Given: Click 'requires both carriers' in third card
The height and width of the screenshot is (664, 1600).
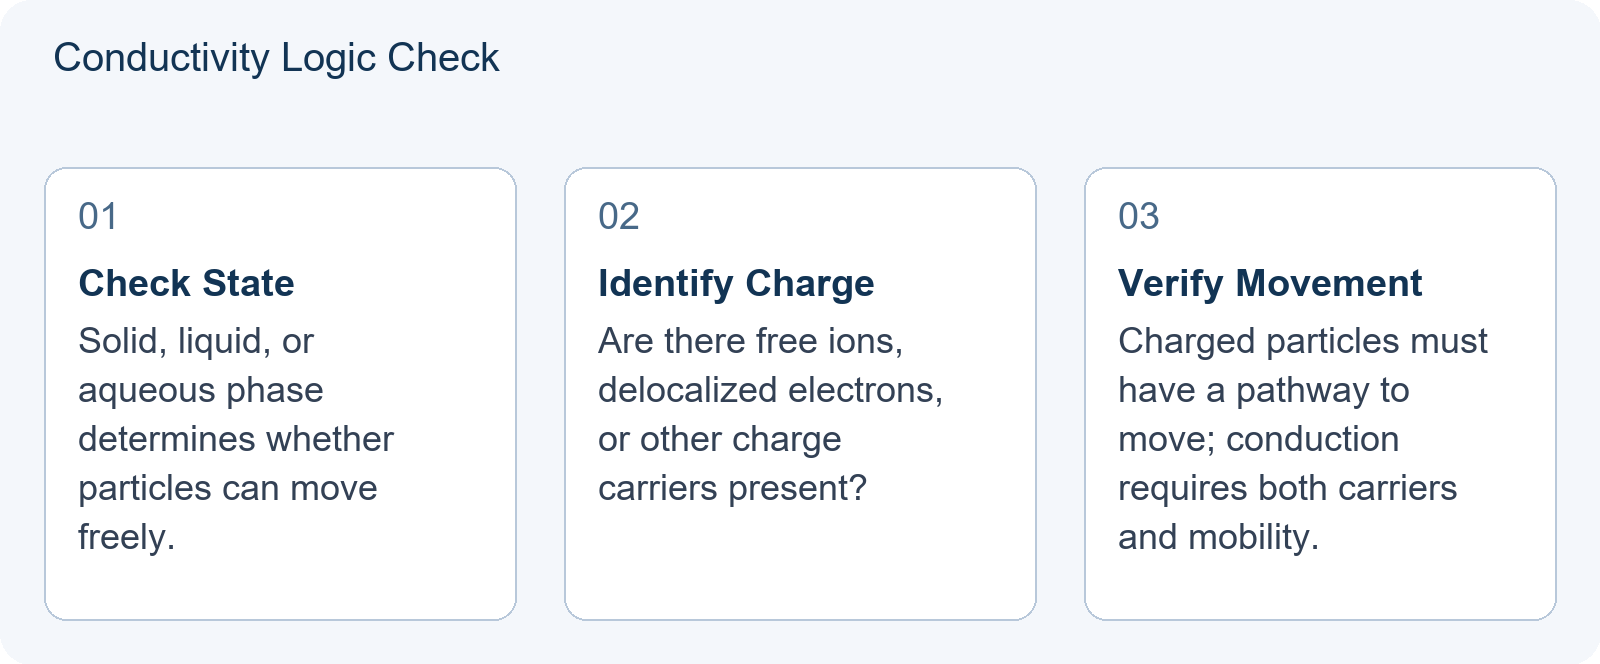Looking at the screenshot, I should pyautogui.click(x=1287, y=488).
